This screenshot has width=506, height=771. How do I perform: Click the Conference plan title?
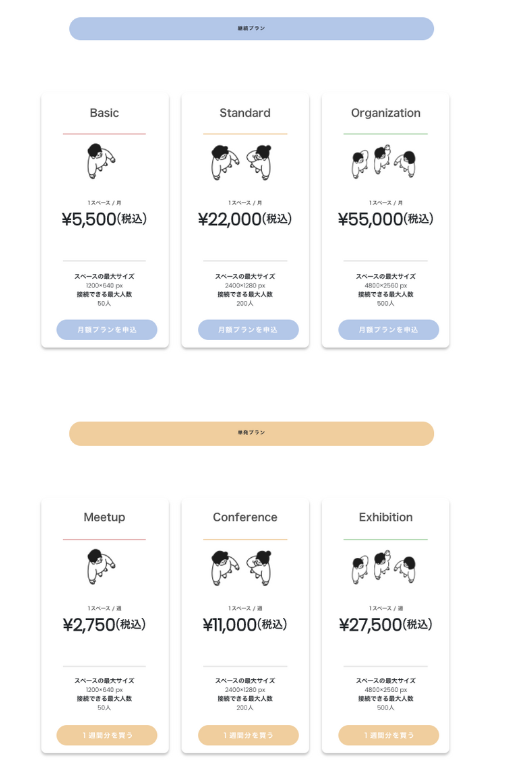(245, 517)
